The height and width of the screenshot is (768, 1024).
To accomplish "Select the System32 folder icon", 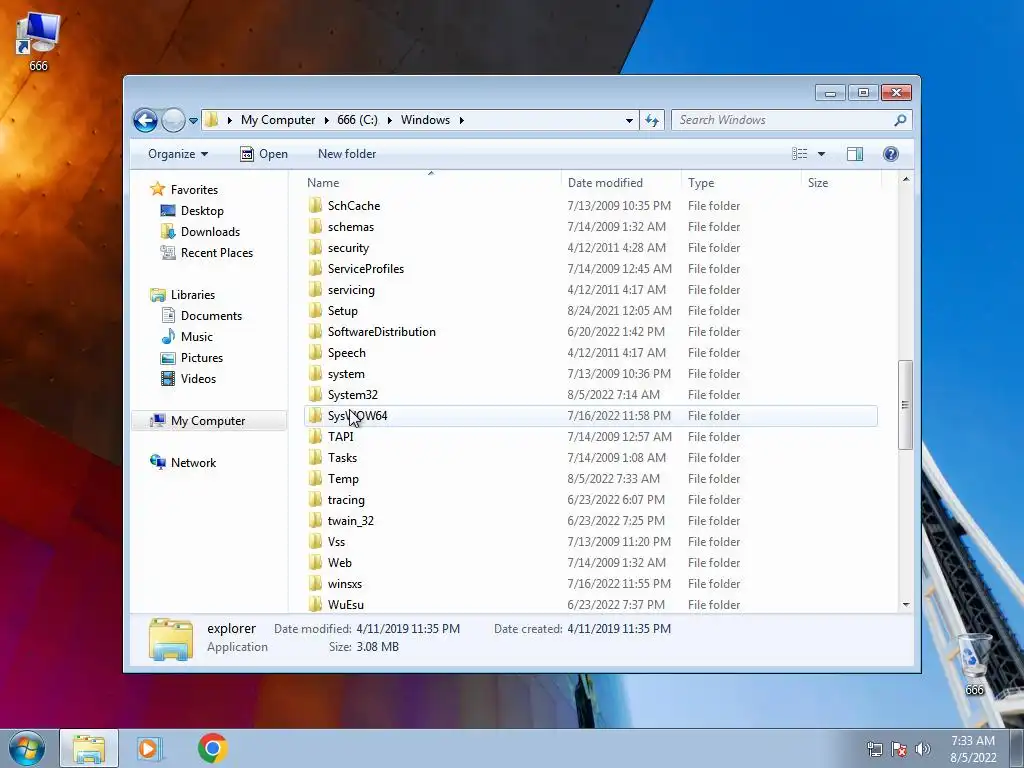I will click(315, 394).
